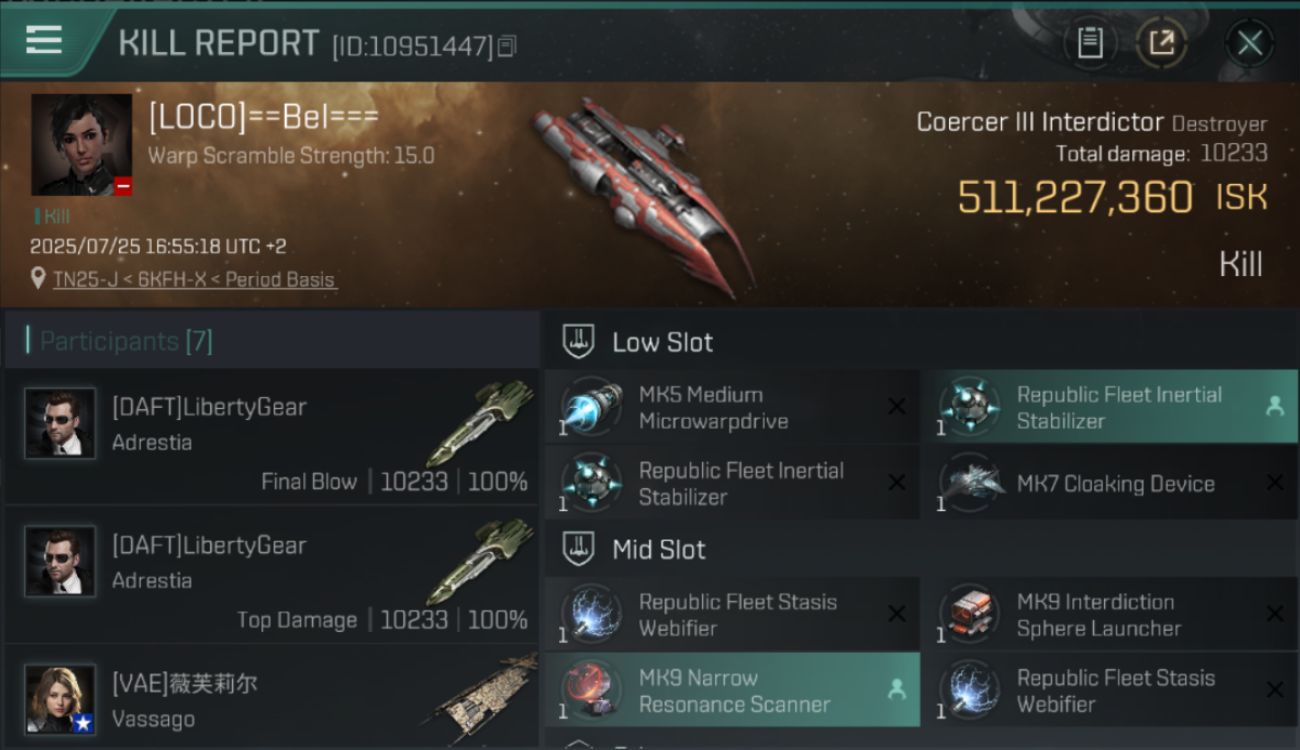
Task: Select MK7 Cloaking Device icon
Action: pyautogui.click(x=970, y=484)
